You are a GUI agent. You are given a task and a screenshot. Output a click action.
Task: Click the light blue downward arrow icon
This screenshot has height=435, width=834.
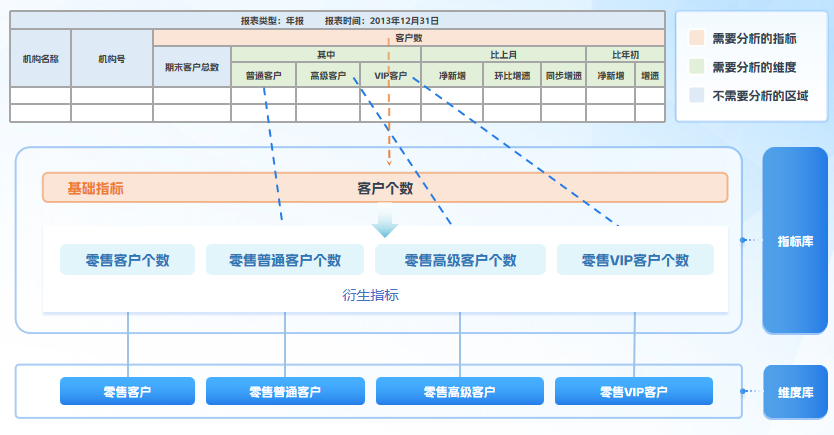385,227
